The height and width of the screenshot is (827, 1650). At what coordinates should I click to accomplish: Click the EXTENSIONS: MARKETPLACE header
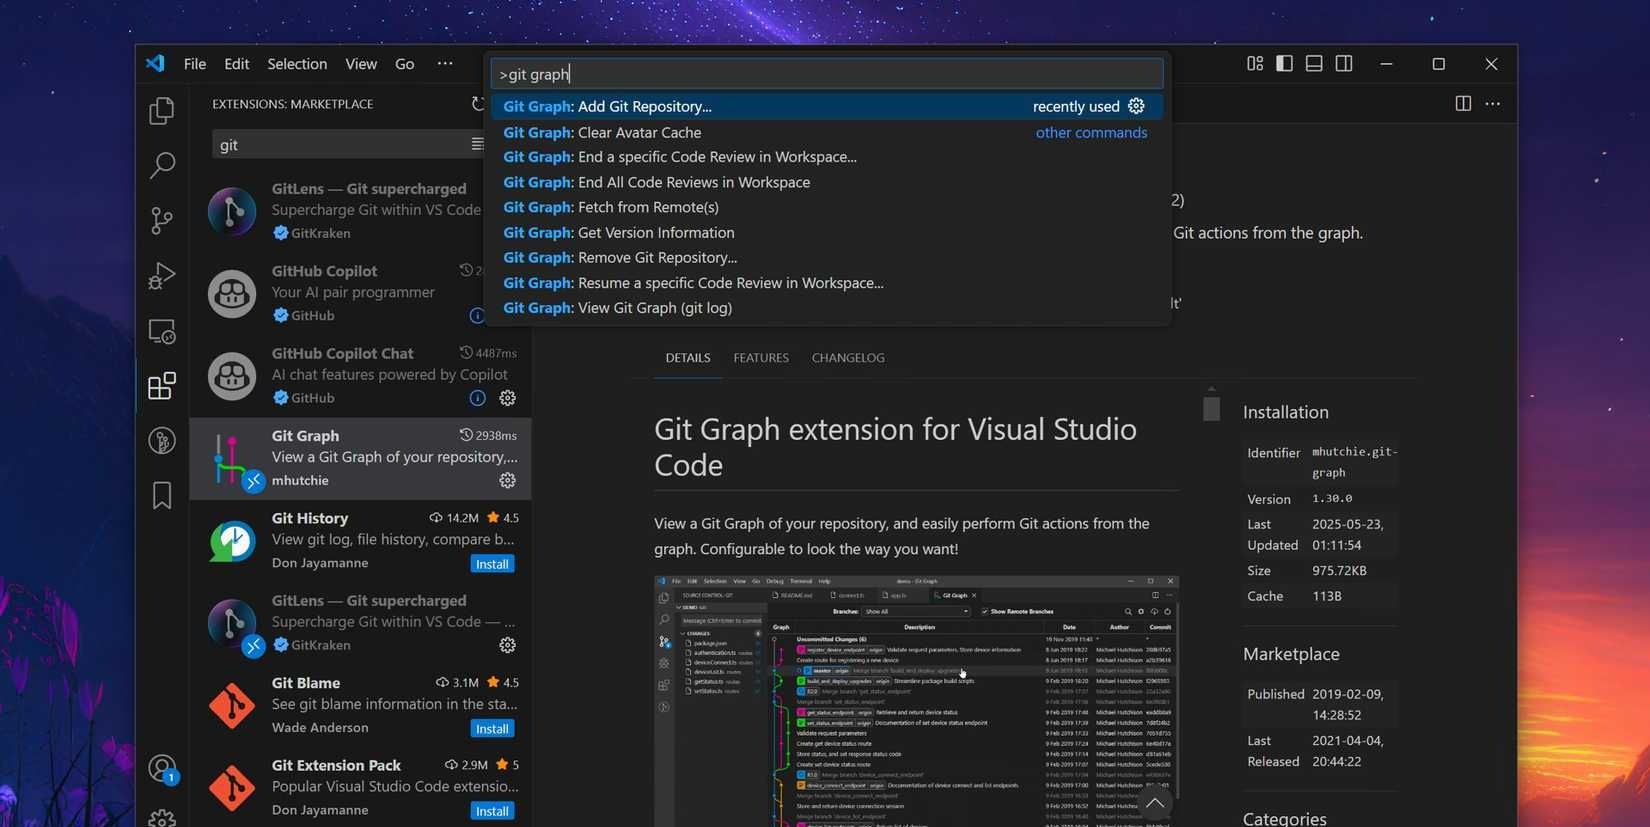(292, 104)
